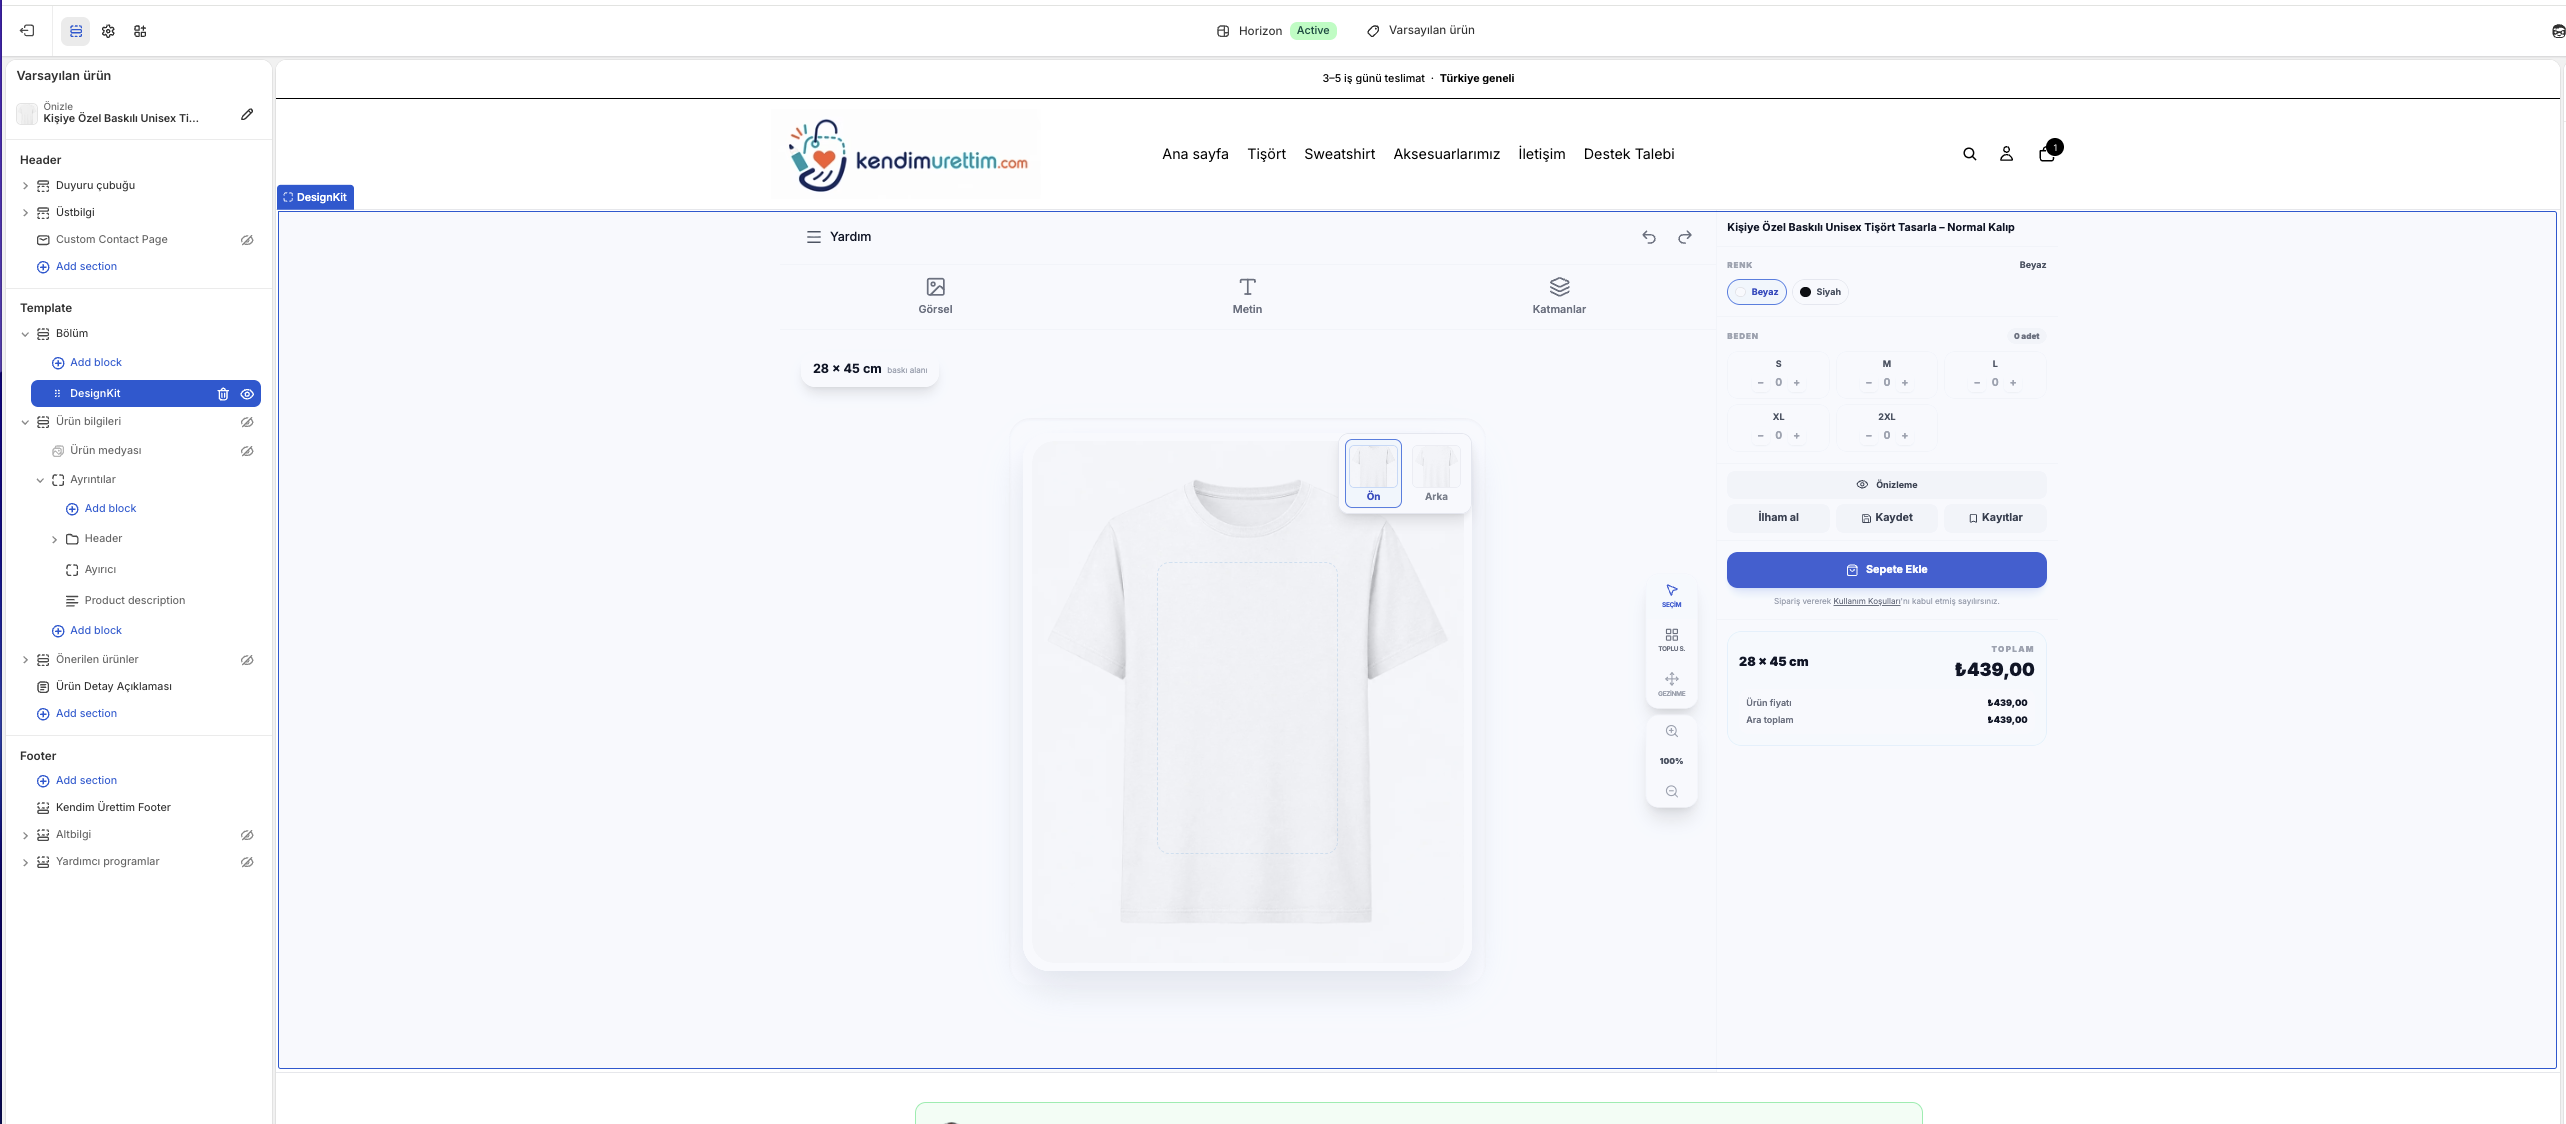
Task: Decrease size M quantity with minus
Action: (x=1868, y=383)
